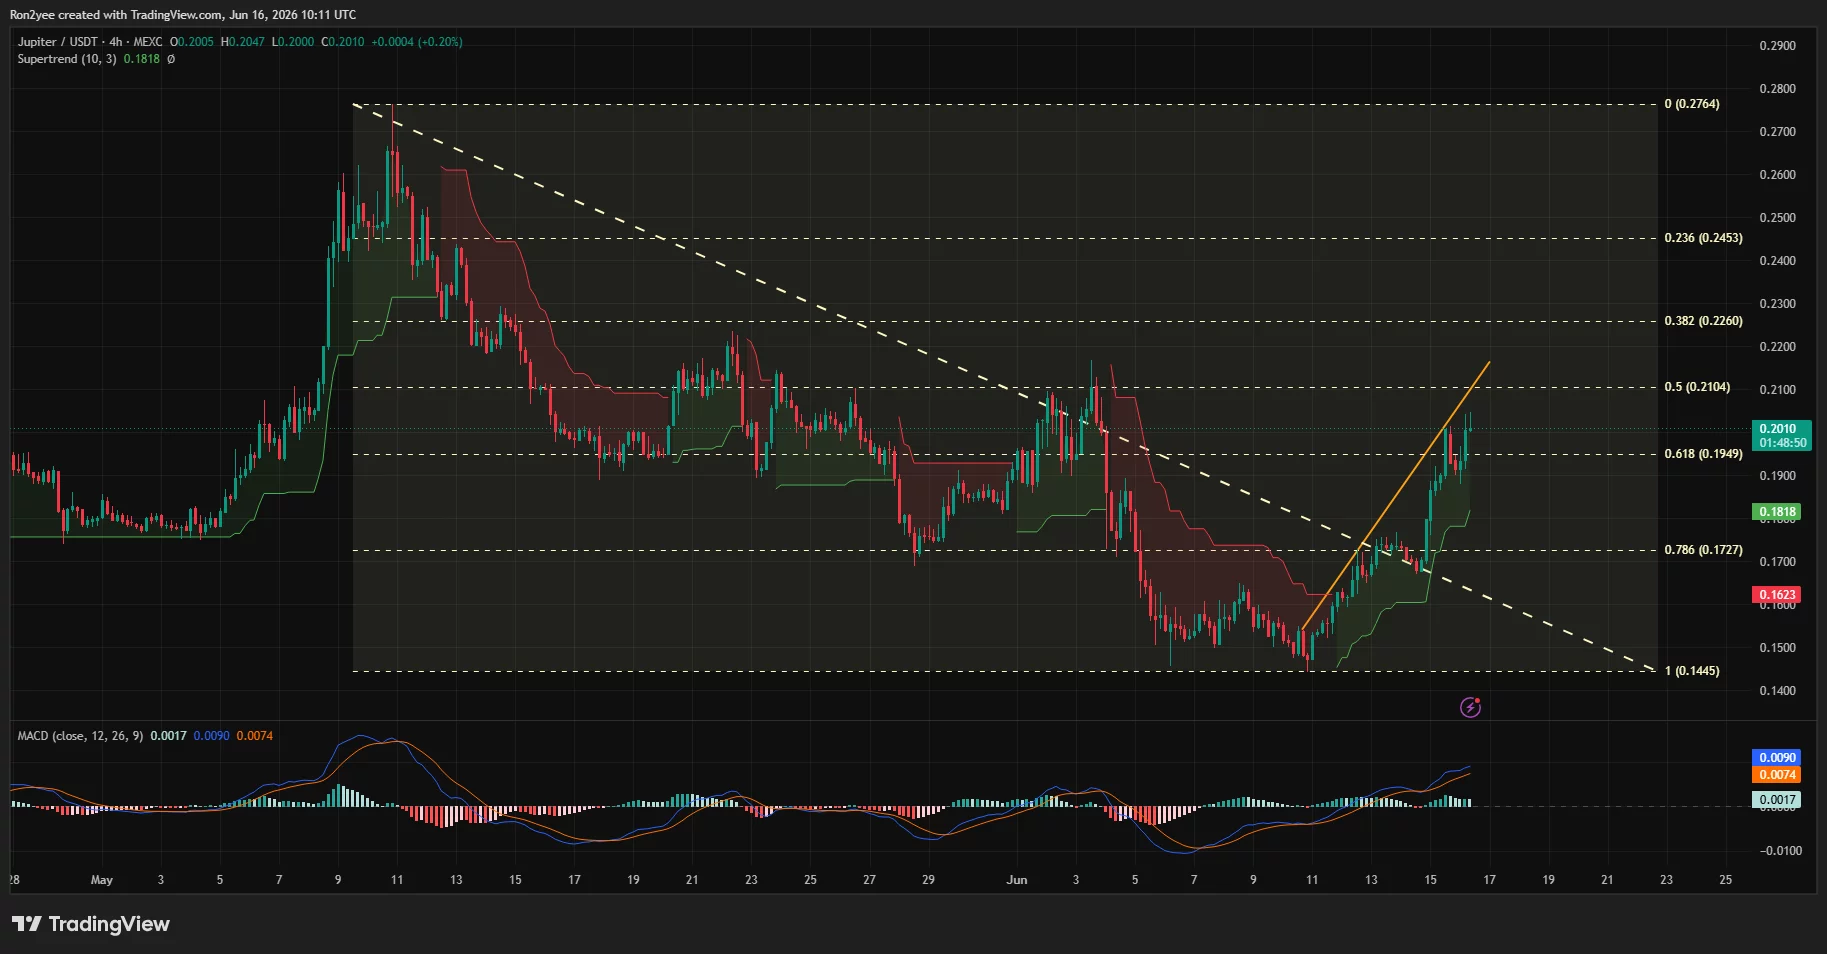Click the 0.1900 price axis label
This screenshot has width=1827, height=954.
tap(1777, 476)
